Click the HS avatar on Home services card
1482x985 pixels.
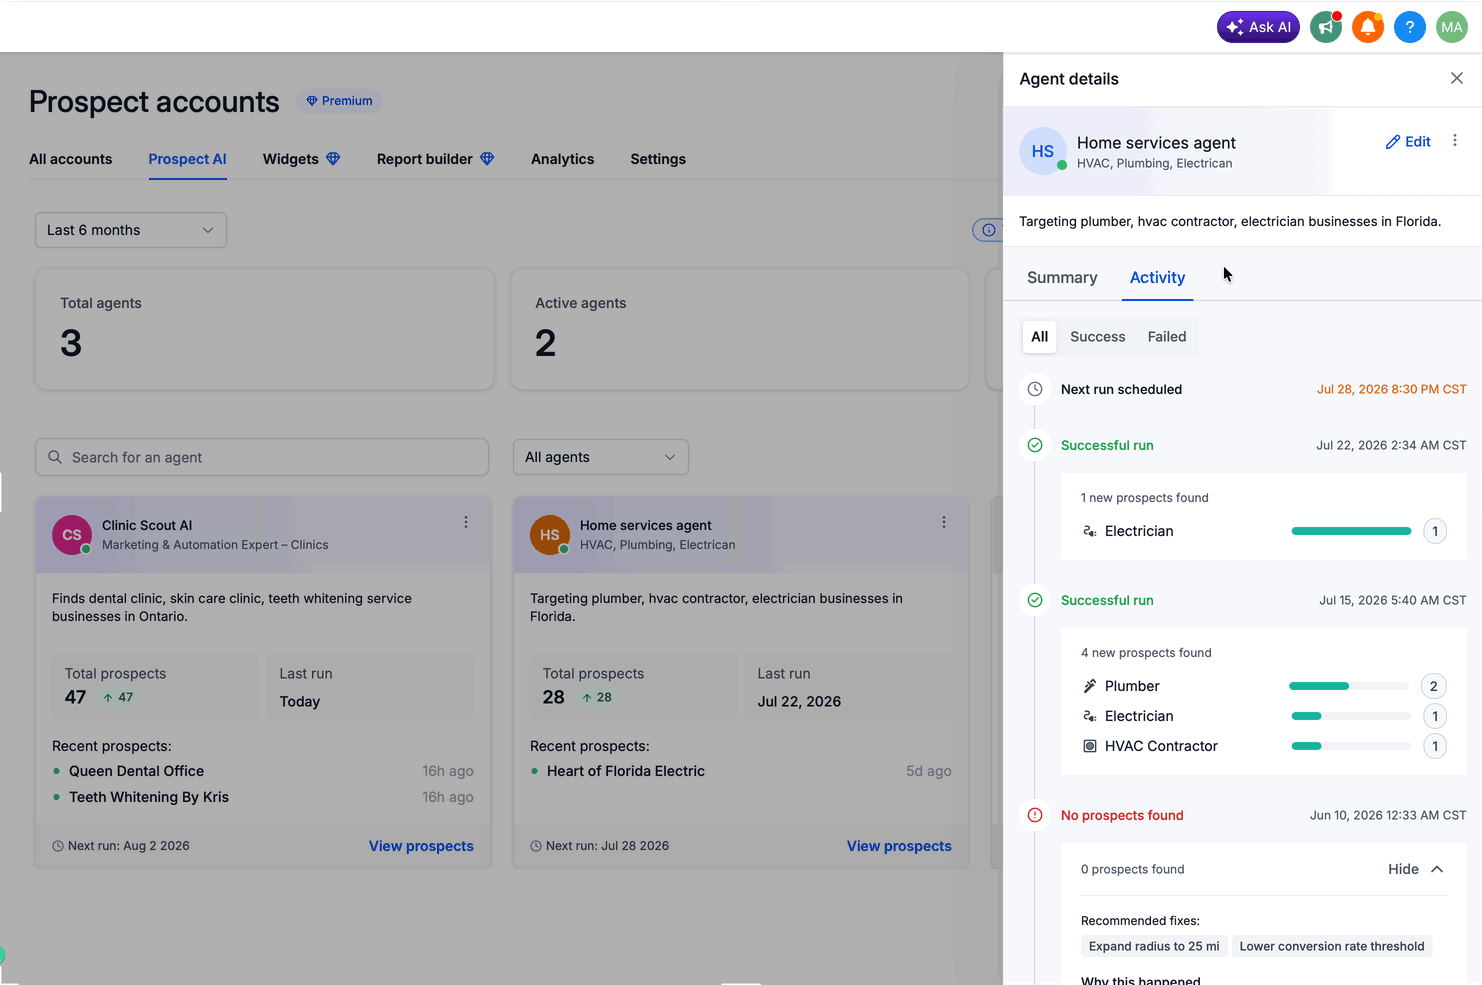point(550,535)
